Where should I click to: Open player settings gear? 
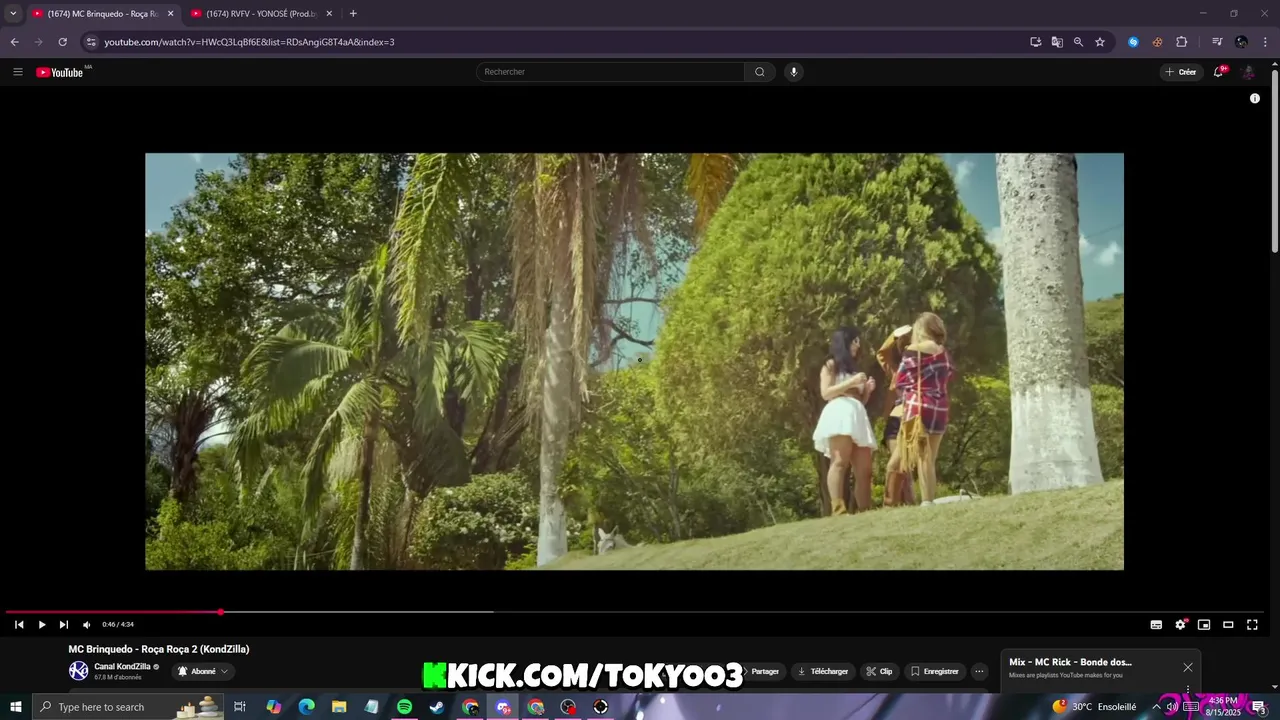[x=1181, y=625]
